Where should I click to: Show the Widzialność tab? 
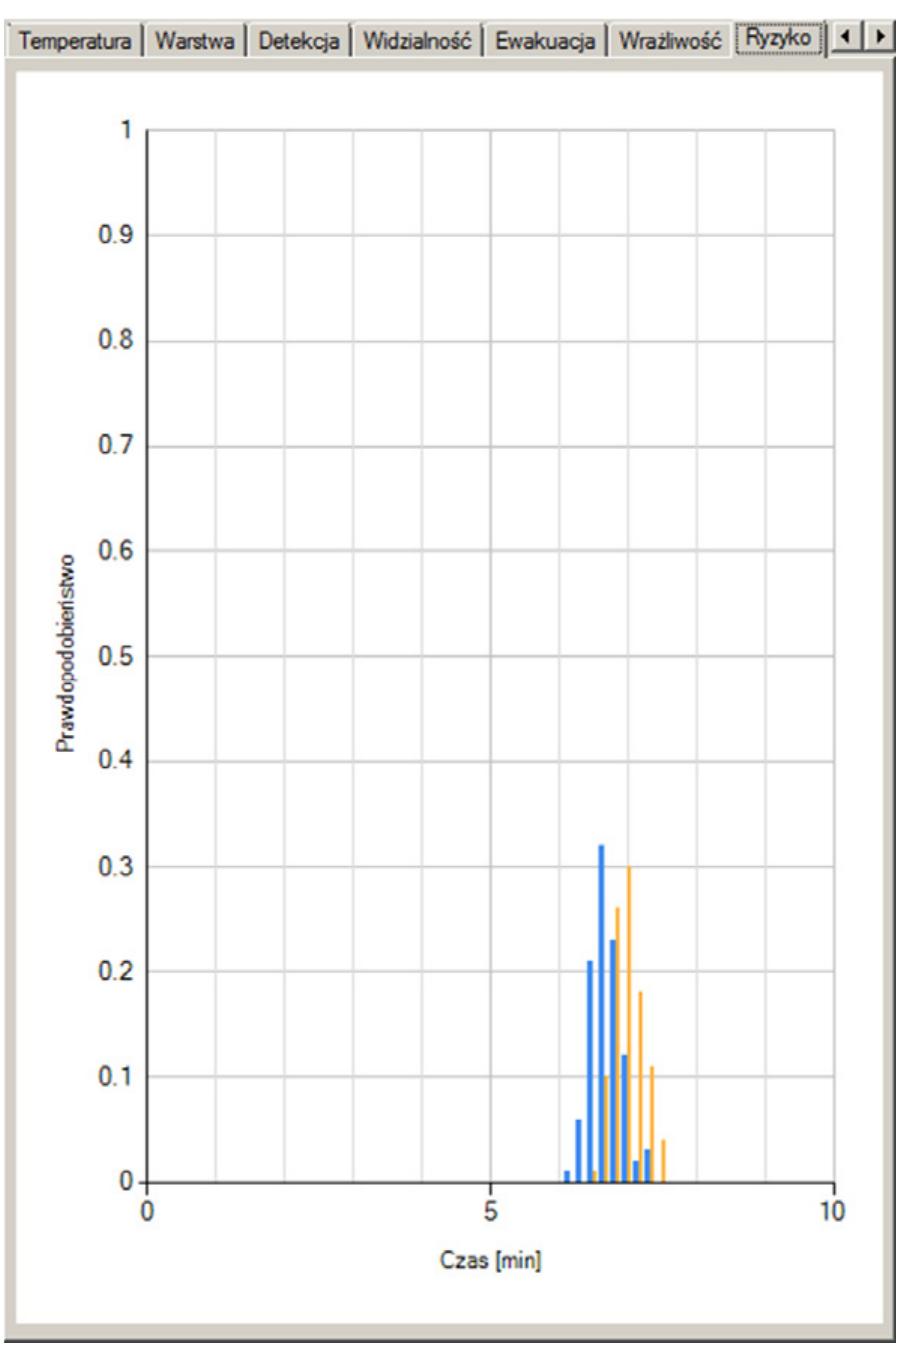[417, 41]
